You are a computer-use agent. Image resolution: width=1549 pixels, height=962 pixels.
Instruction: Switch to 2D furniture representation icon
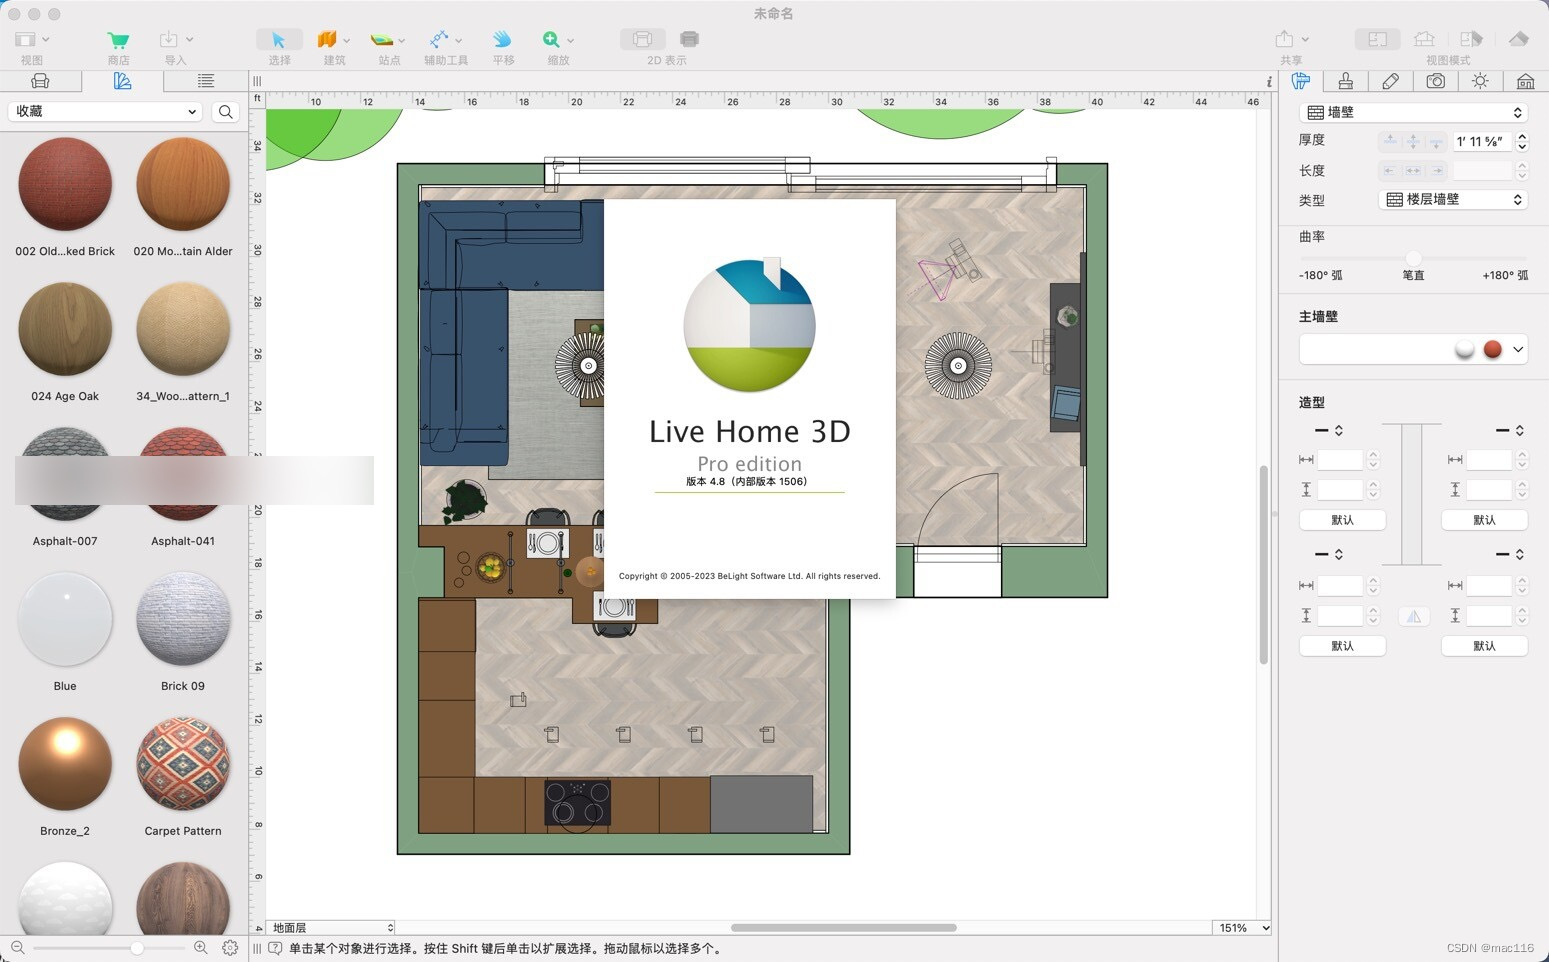643,39
